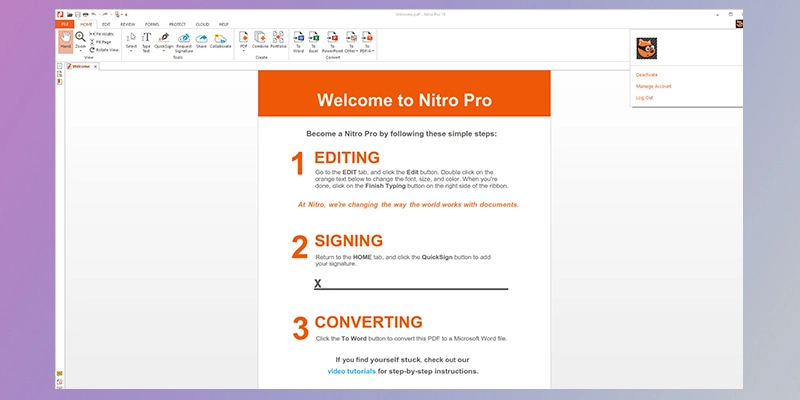Click Deactivate in account panel
800x400 pixels.
tap(646, 75)
